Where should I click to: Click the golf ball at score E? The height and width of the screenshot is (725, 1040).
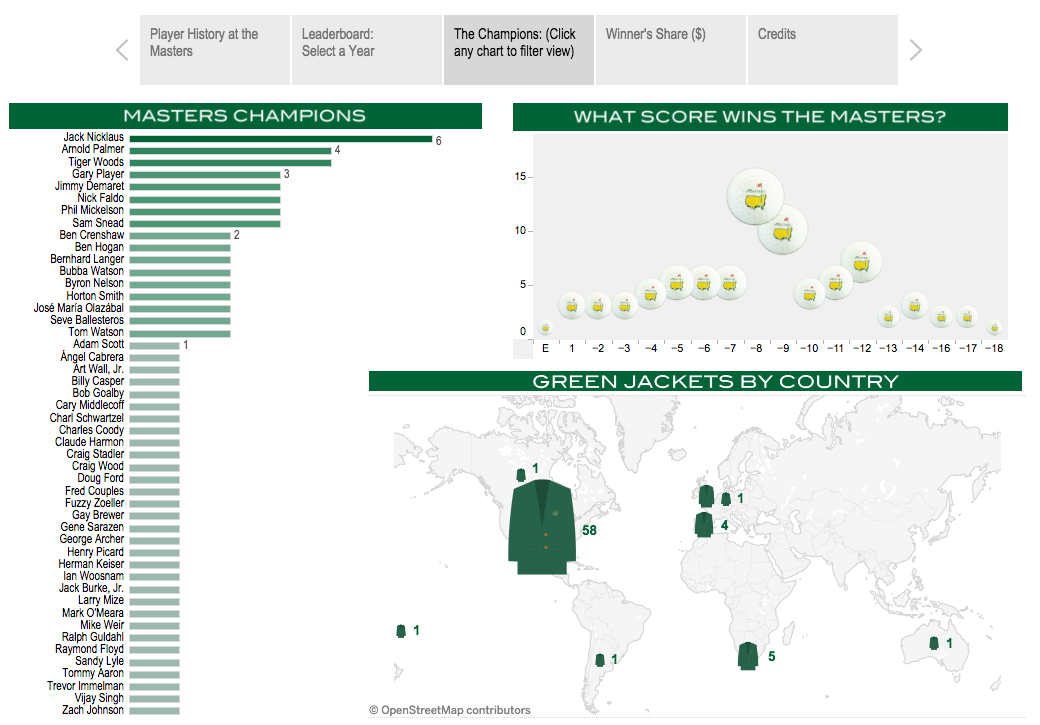(x=545, y=328)
